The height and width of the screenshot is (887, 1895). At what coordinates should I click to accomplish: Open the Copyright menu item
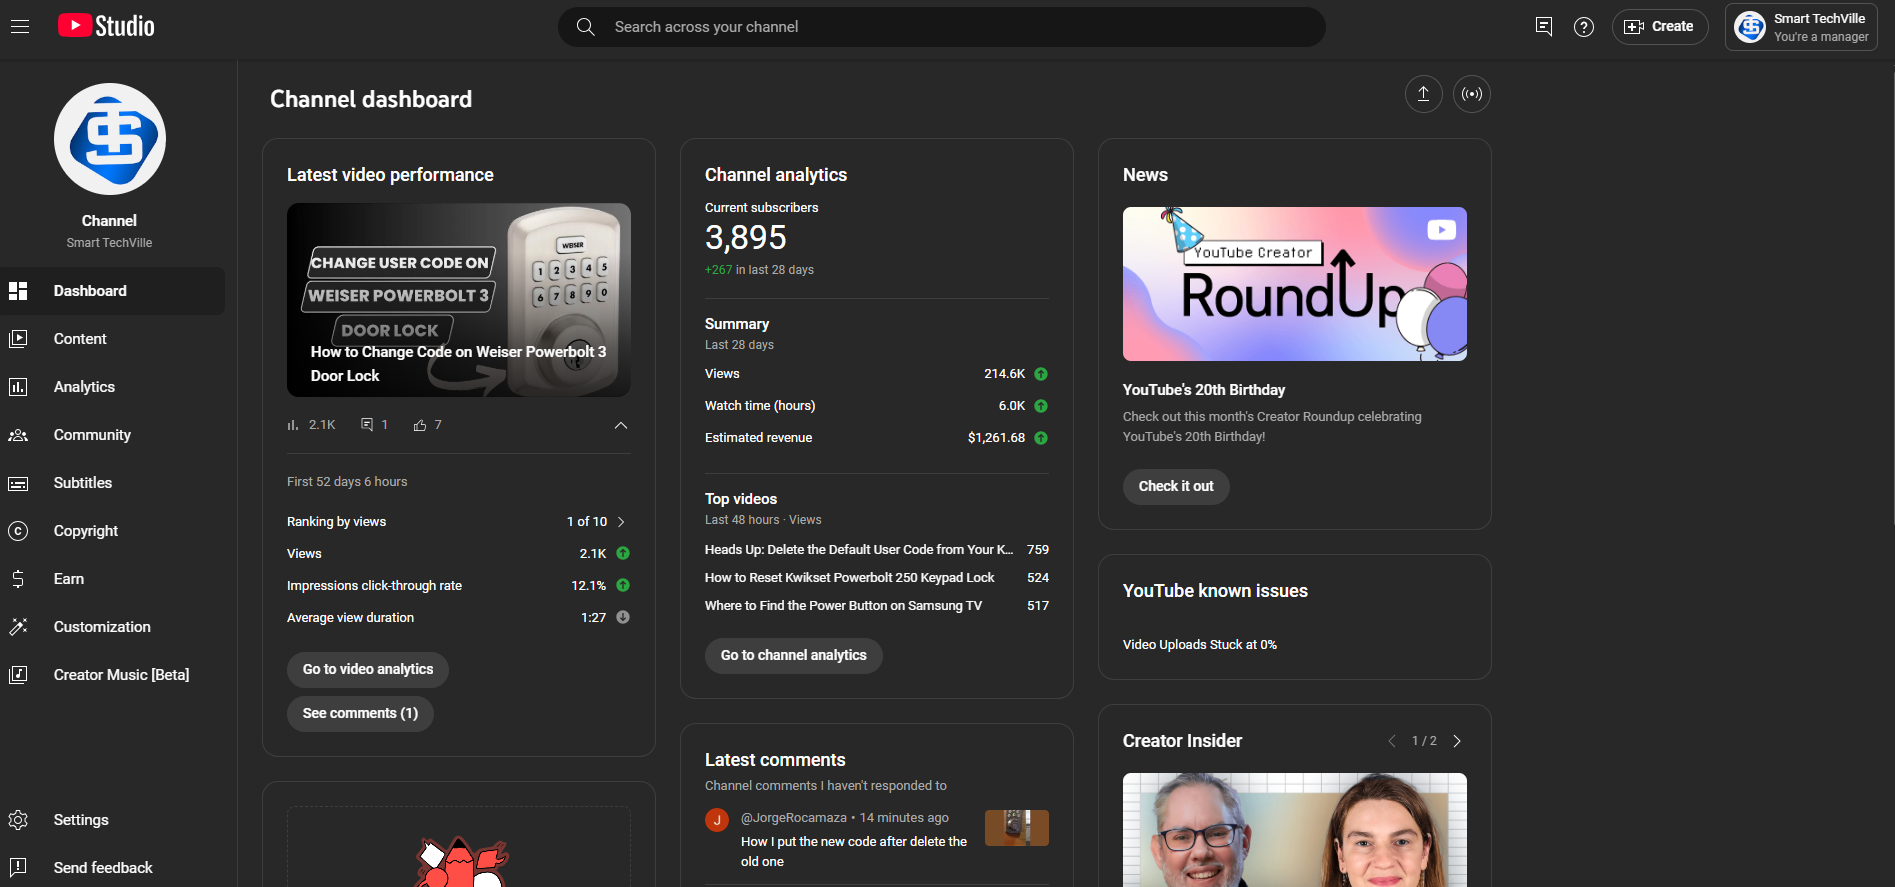click(112, 531)
